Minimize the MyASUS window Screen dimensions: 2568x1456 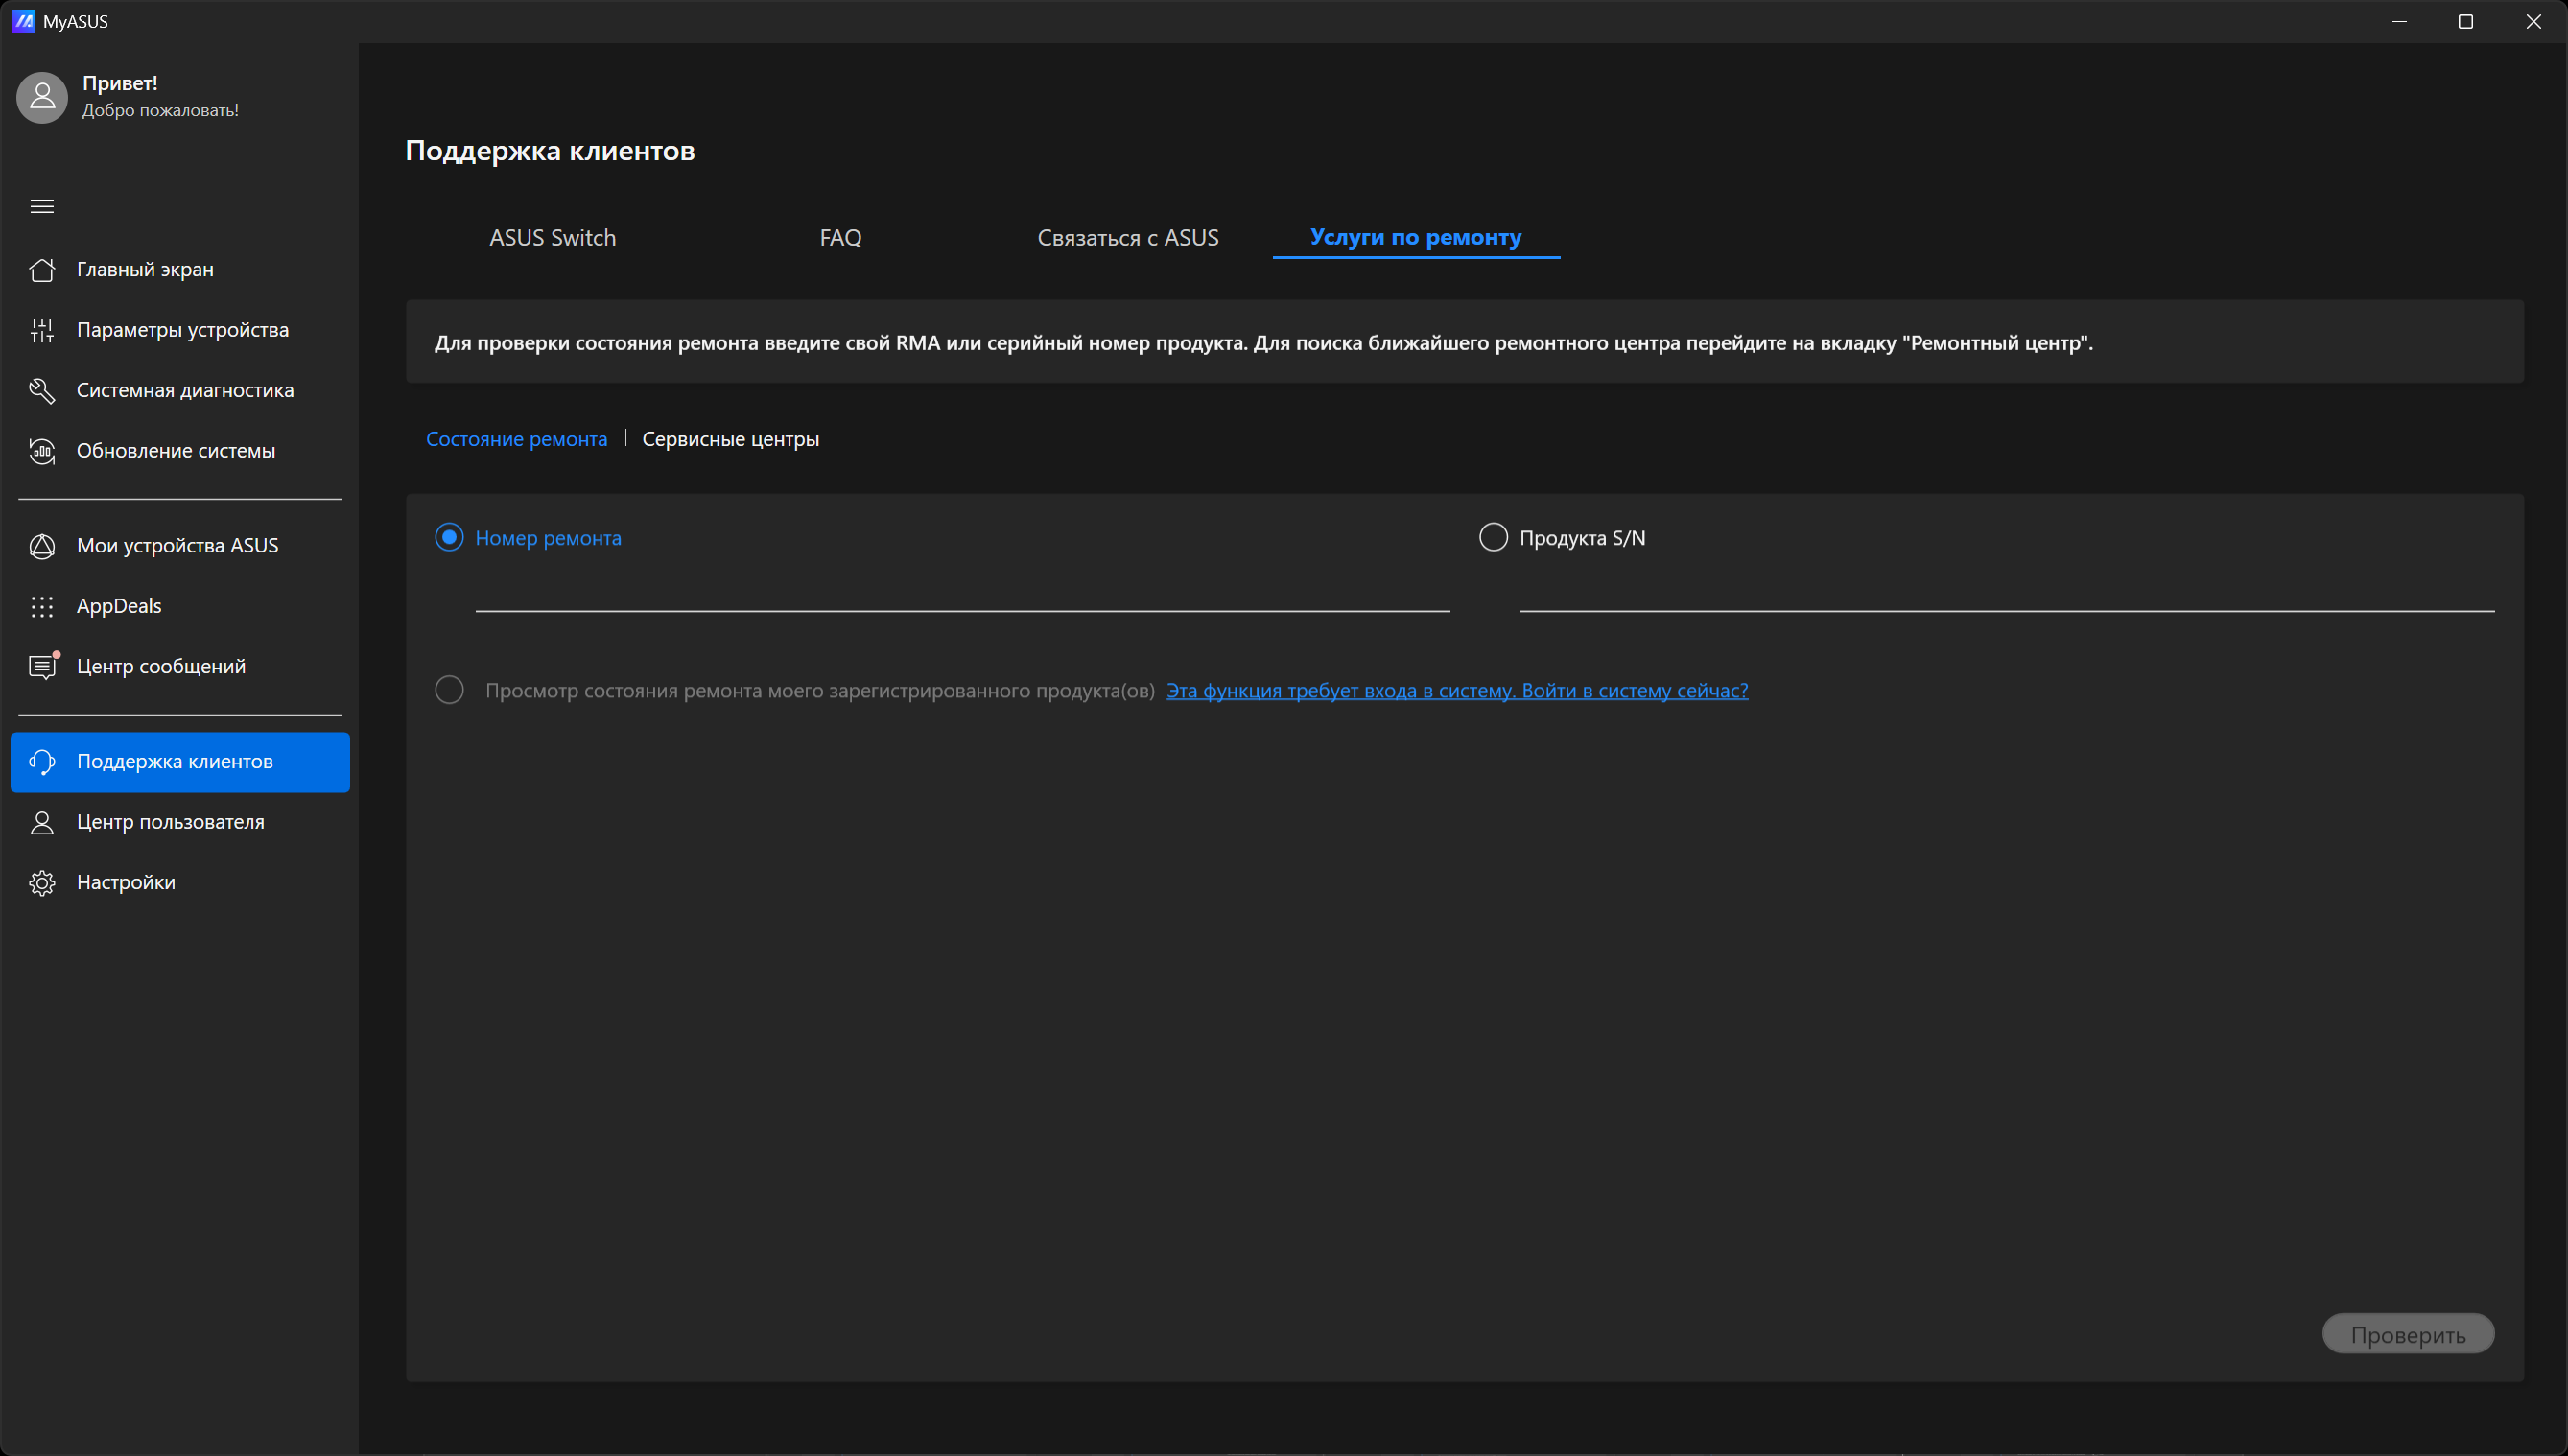pos(2399,21)
